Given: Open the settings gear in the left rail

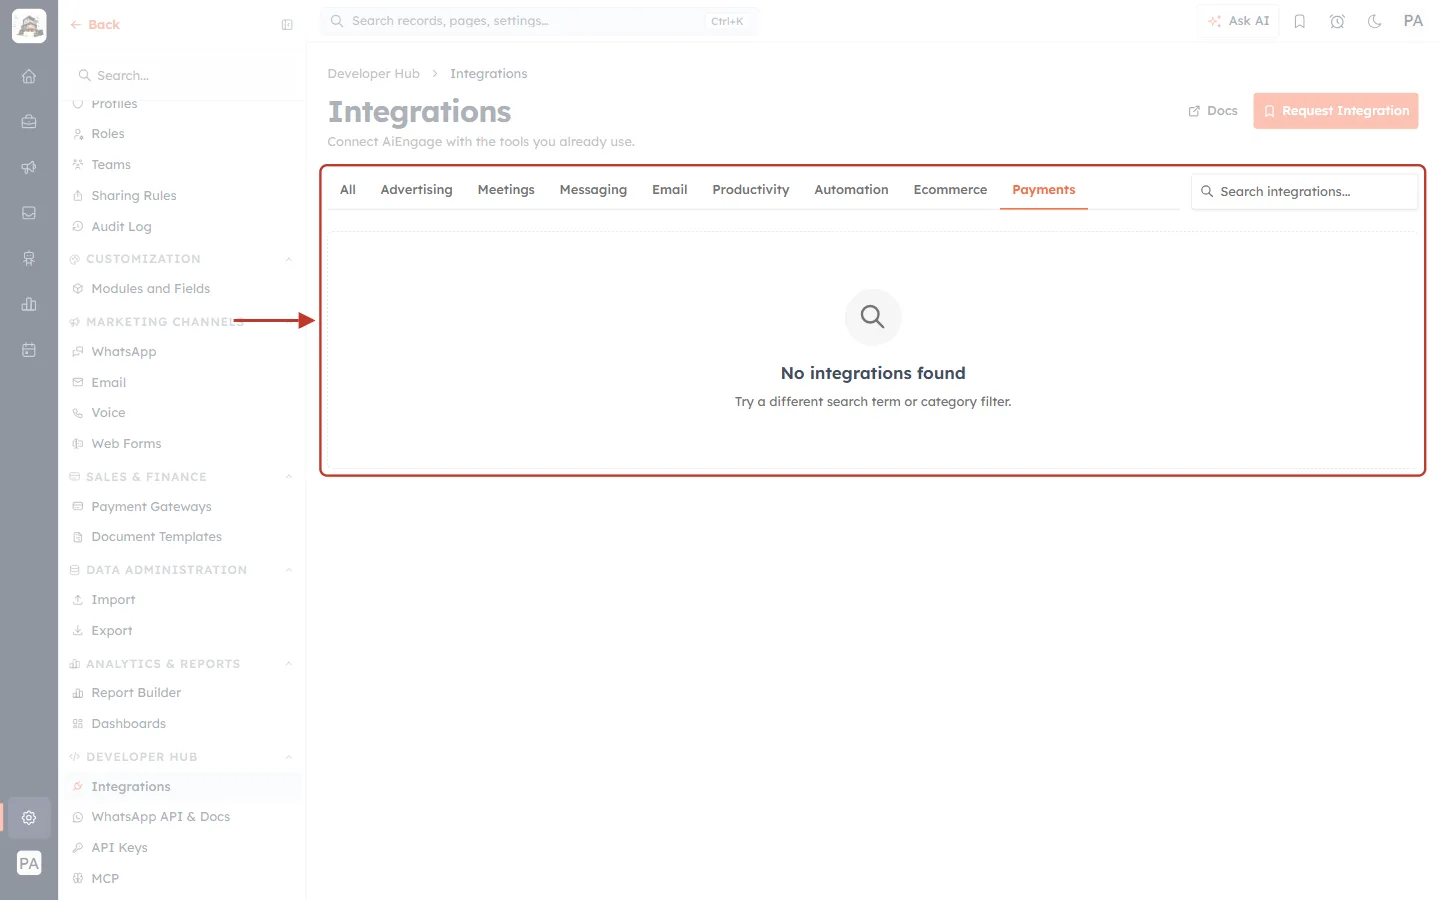Looking at the screenshot, I should tap(29, 817).
